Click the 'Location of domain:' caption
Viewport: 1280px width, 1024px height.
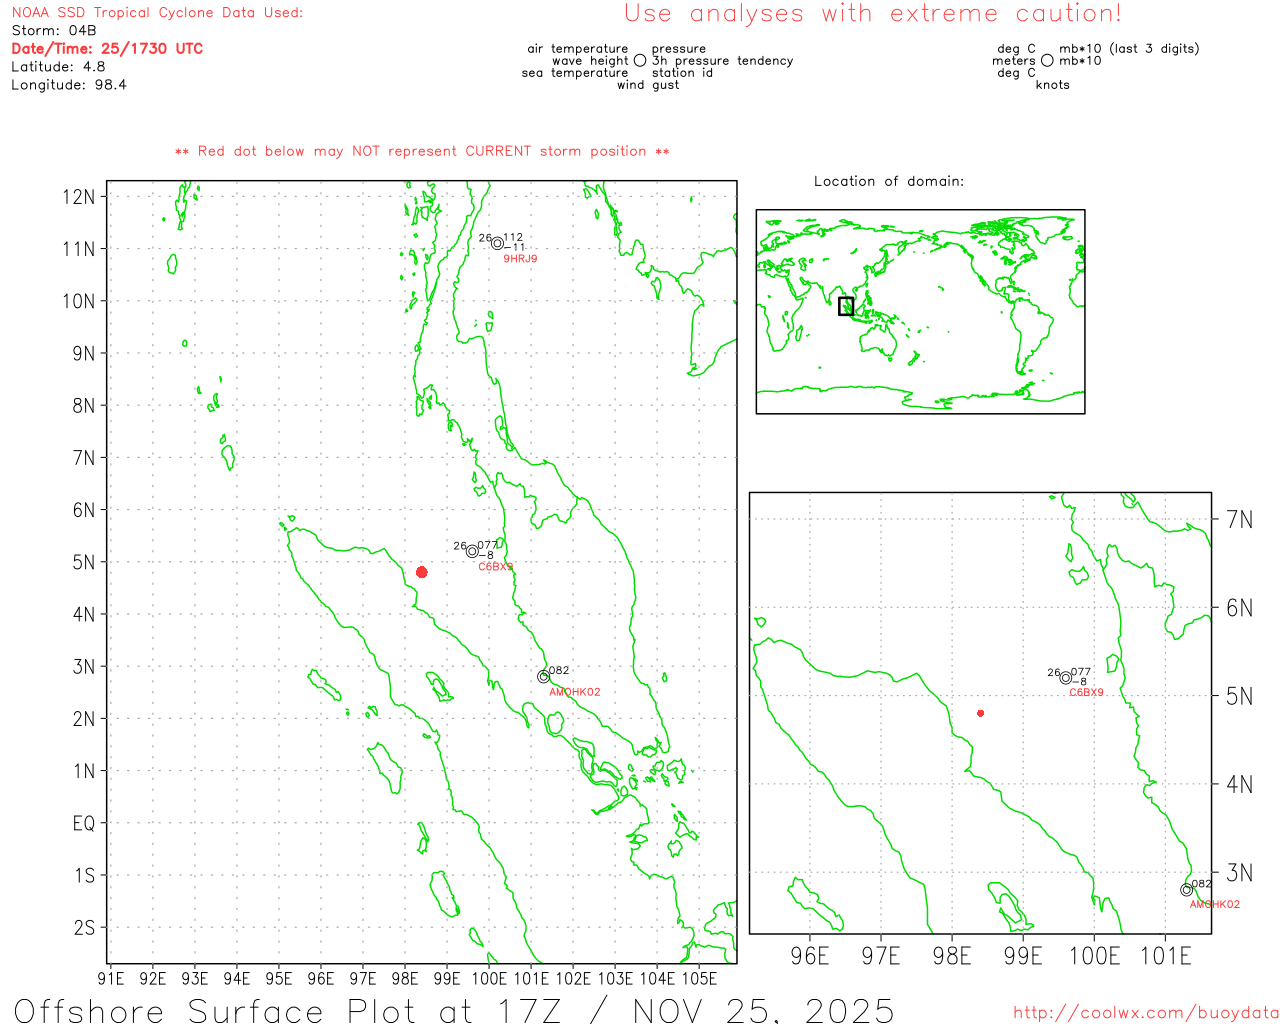(888, 181)
